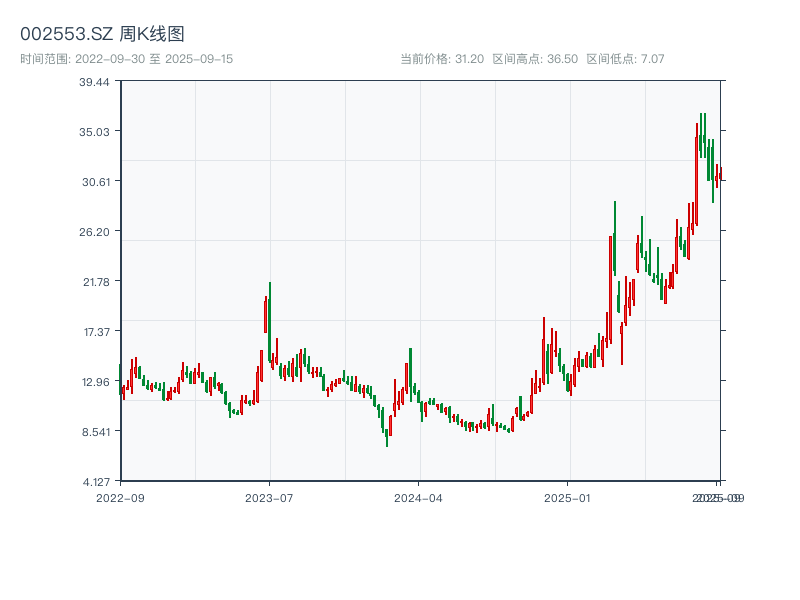
Task: Click the highest green candle near 36.50
Action: [x=701, y=135]
